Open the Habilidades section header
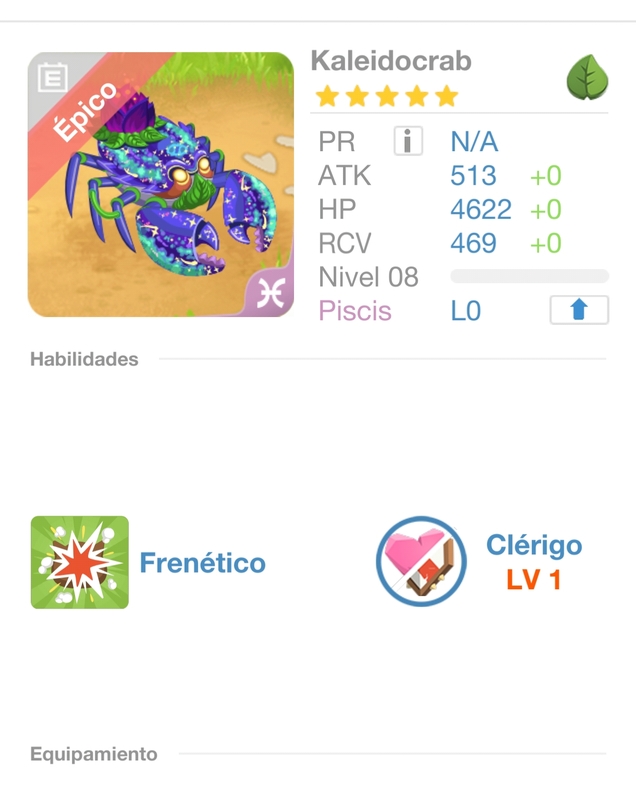Viewport: 636px width, 800px height. [x=84, y=359]
